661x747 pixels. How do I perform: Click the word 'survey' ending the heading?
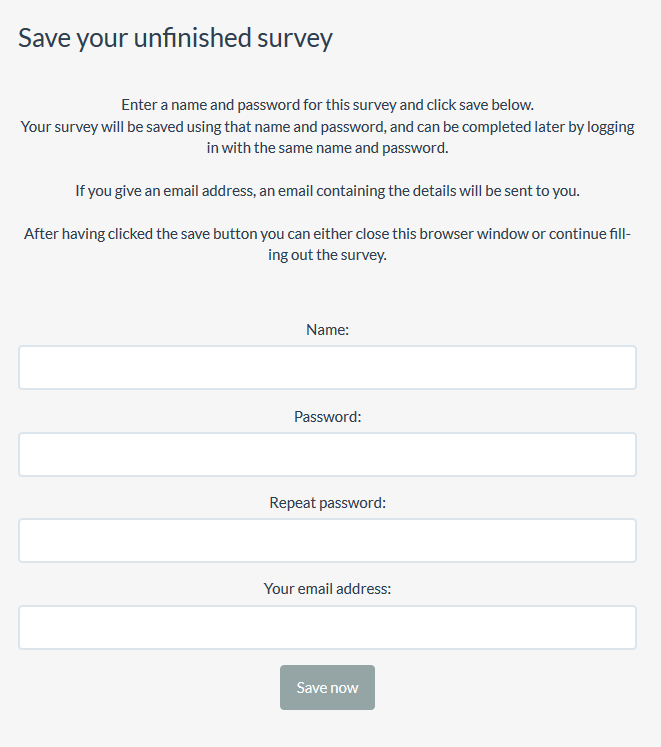[x=295, y=39]
